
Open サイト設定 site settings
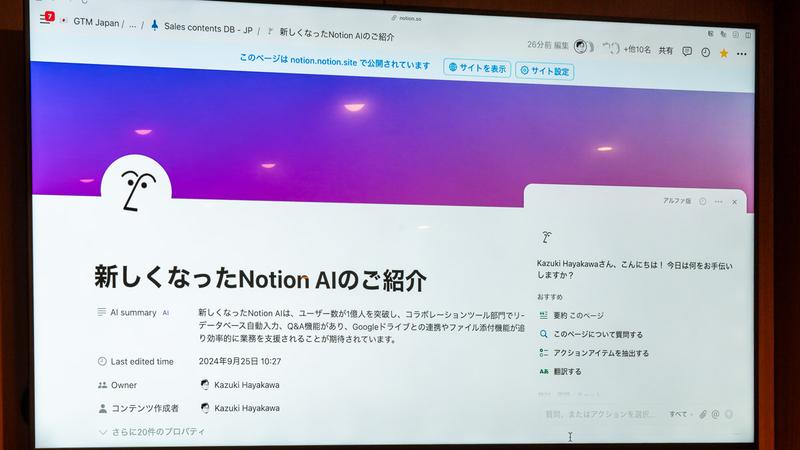click(544, 71)
